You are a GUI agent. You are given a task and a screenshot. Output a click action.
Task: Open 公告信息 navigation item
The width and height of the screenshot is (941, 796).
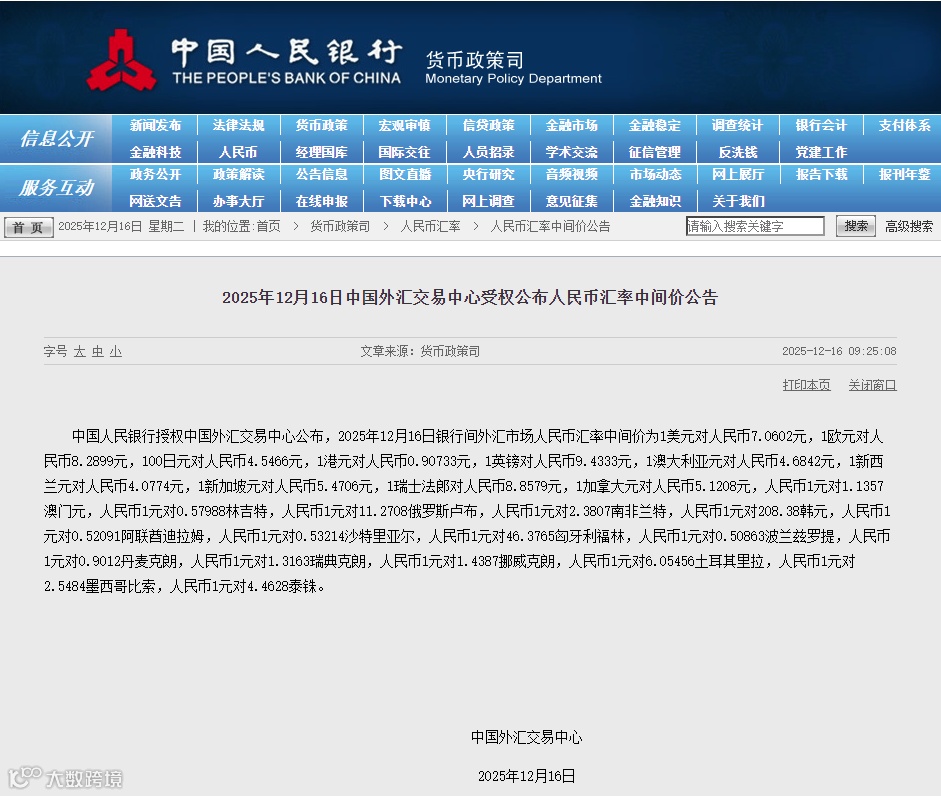(x=322, y=175)
